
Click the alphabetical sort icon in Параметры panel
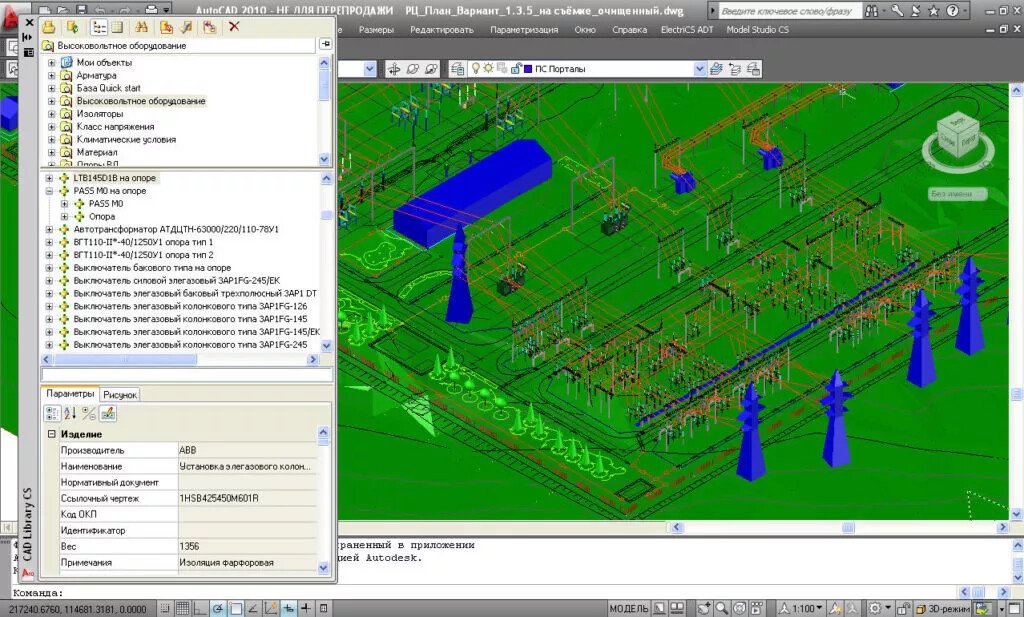click(70, 413)
